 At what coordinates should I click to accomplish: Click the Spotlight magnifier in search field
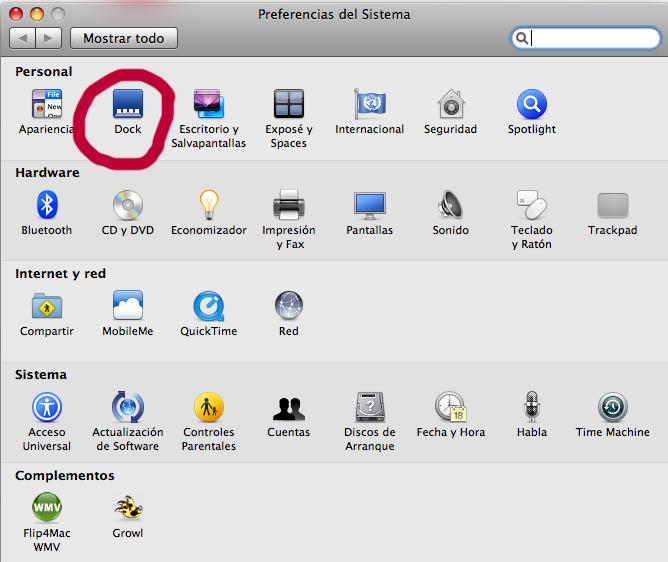point(522,38)
